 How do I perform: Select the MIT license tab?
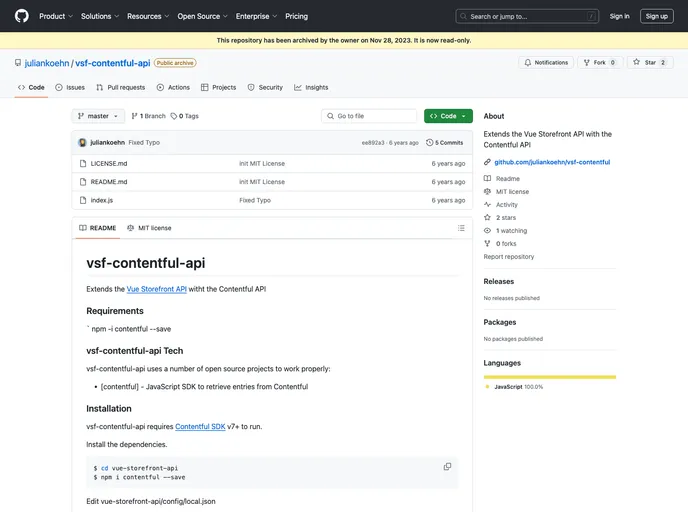click(149, 228)
